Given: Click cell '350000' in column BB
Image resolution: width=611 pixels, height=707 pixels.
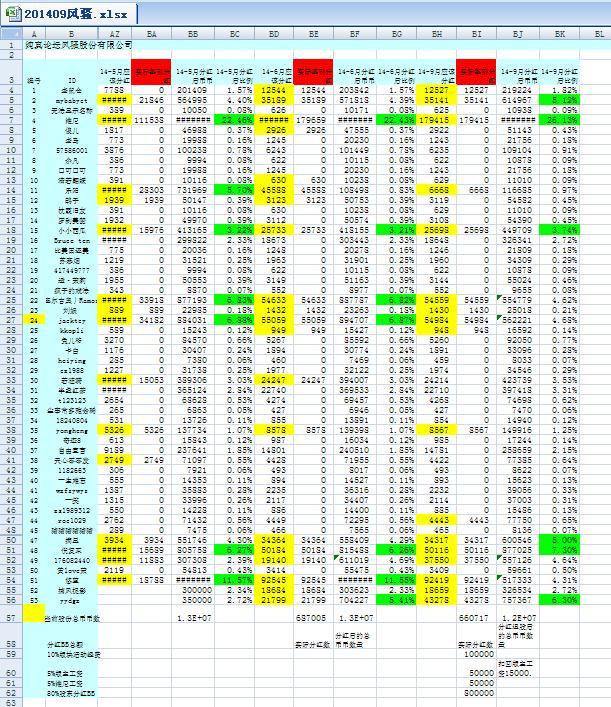Looking at the screenshot, I should pos(193,600).
